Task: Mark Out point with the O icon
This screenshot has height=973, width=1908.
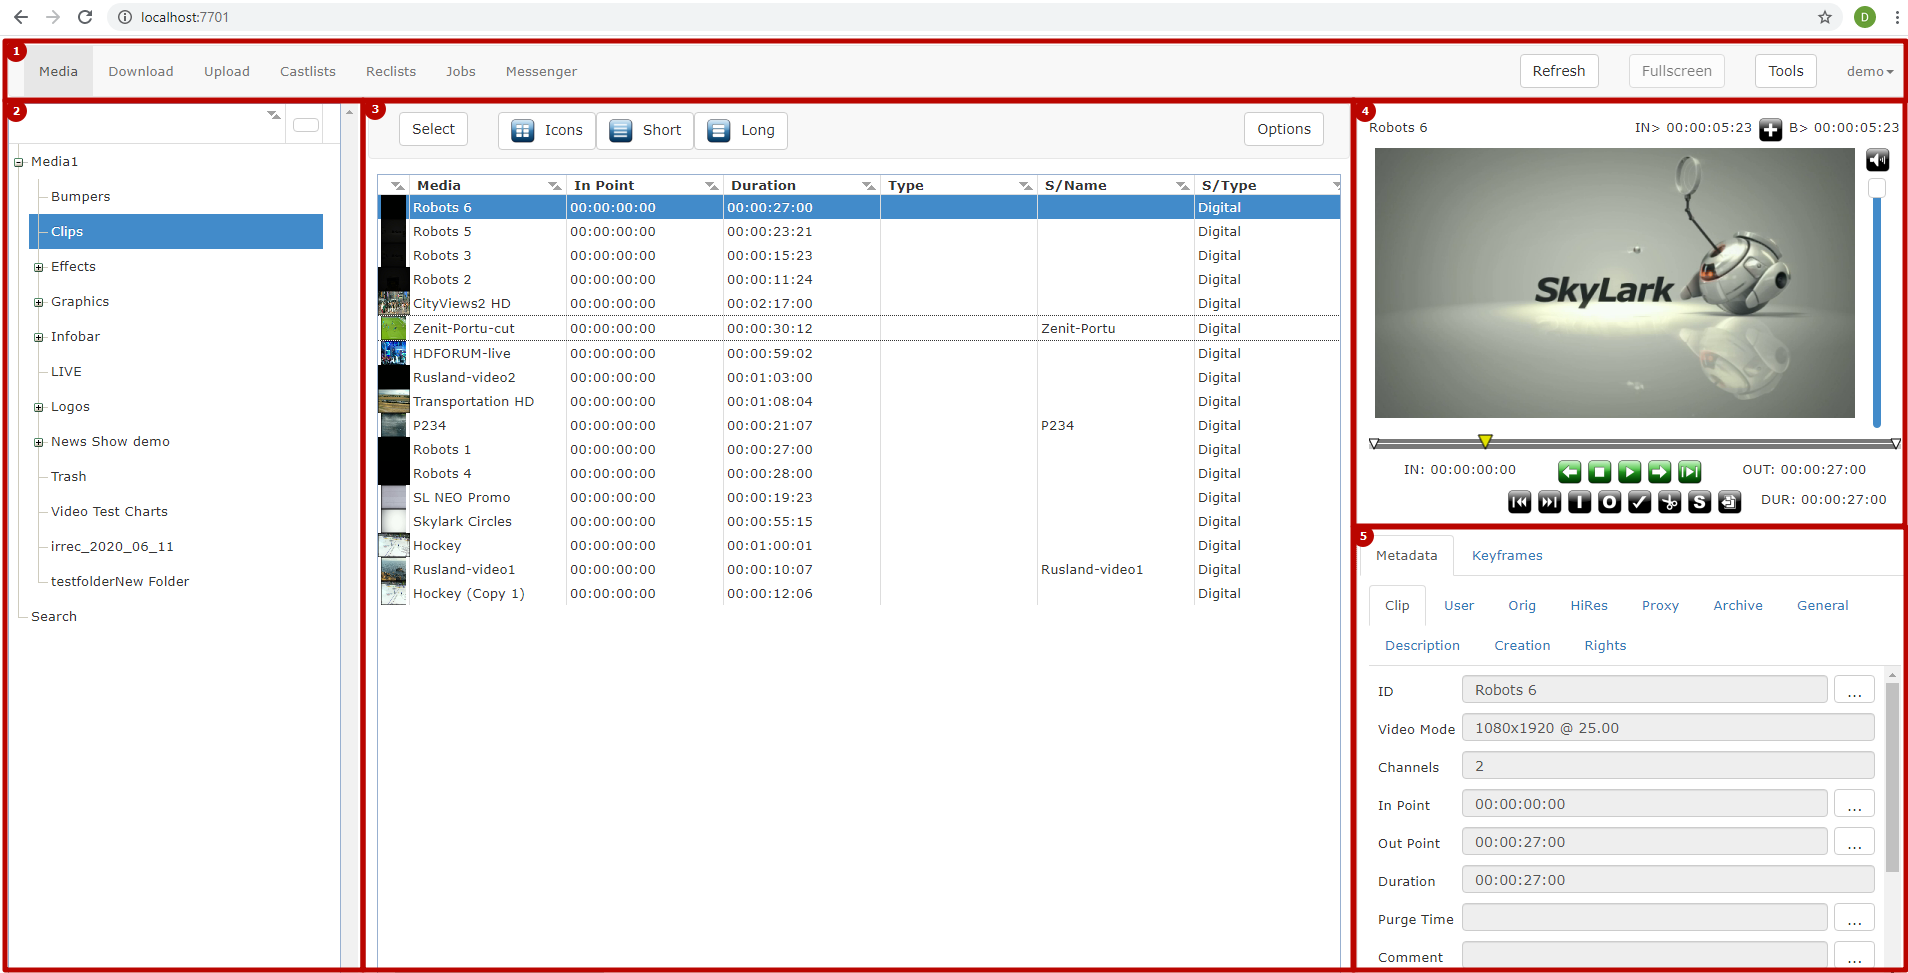Action: [x=1609, y=502]
